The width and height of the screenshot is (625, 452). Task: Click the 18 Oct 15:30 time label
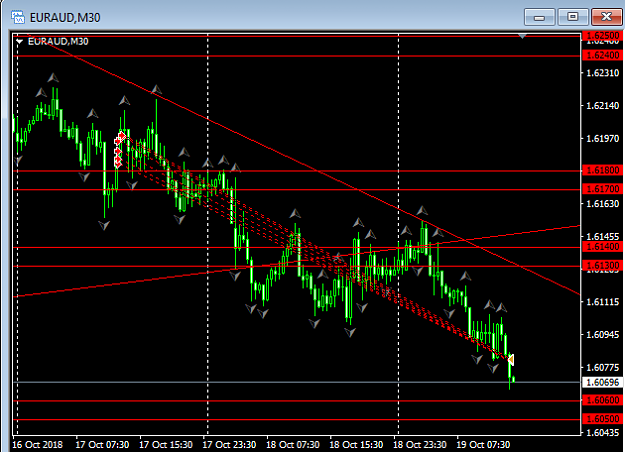pos(356,444)
